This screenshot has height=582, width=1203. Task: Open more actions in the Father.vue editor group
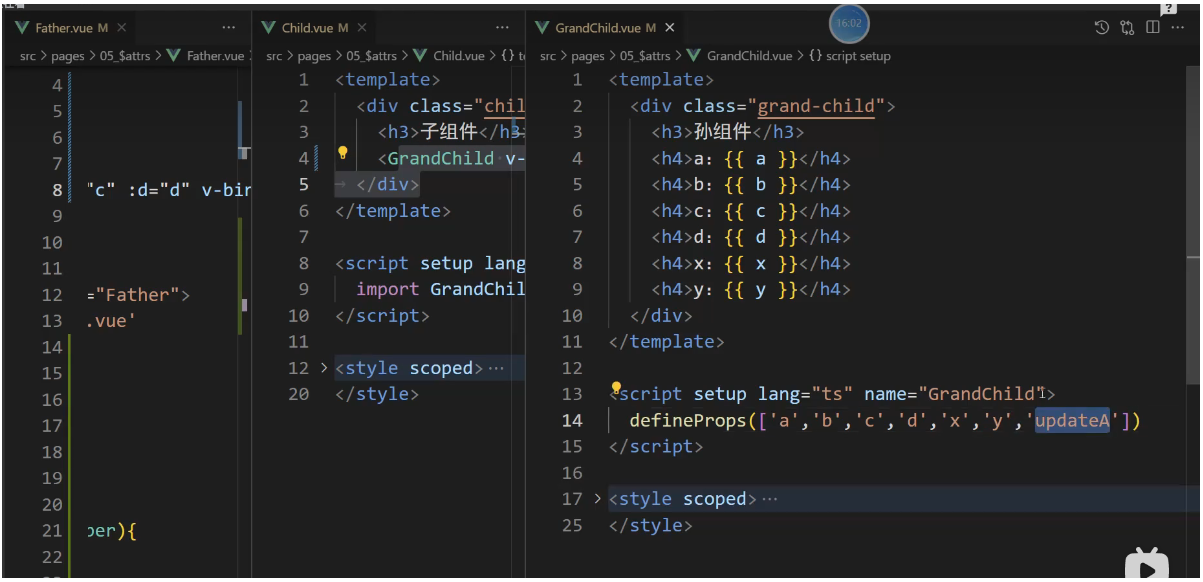coord(229,28)
